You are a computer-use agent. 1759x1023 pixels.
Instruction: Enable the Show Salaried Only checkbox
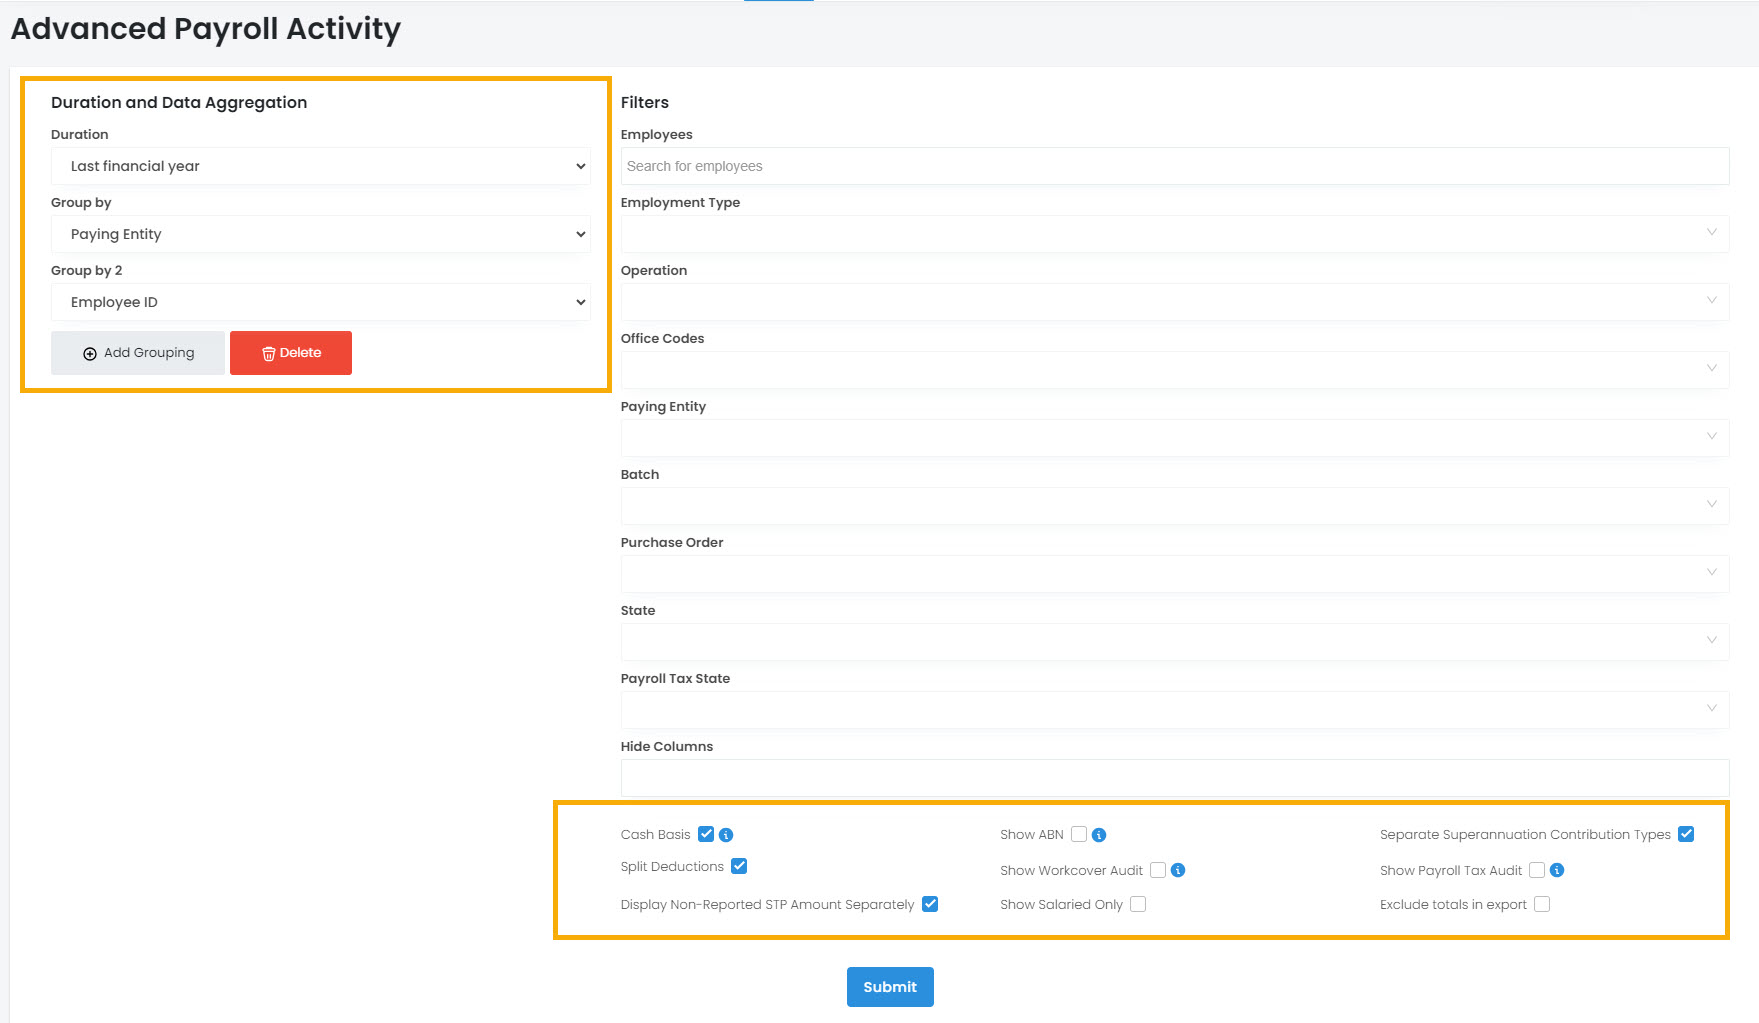[1138, 904]
